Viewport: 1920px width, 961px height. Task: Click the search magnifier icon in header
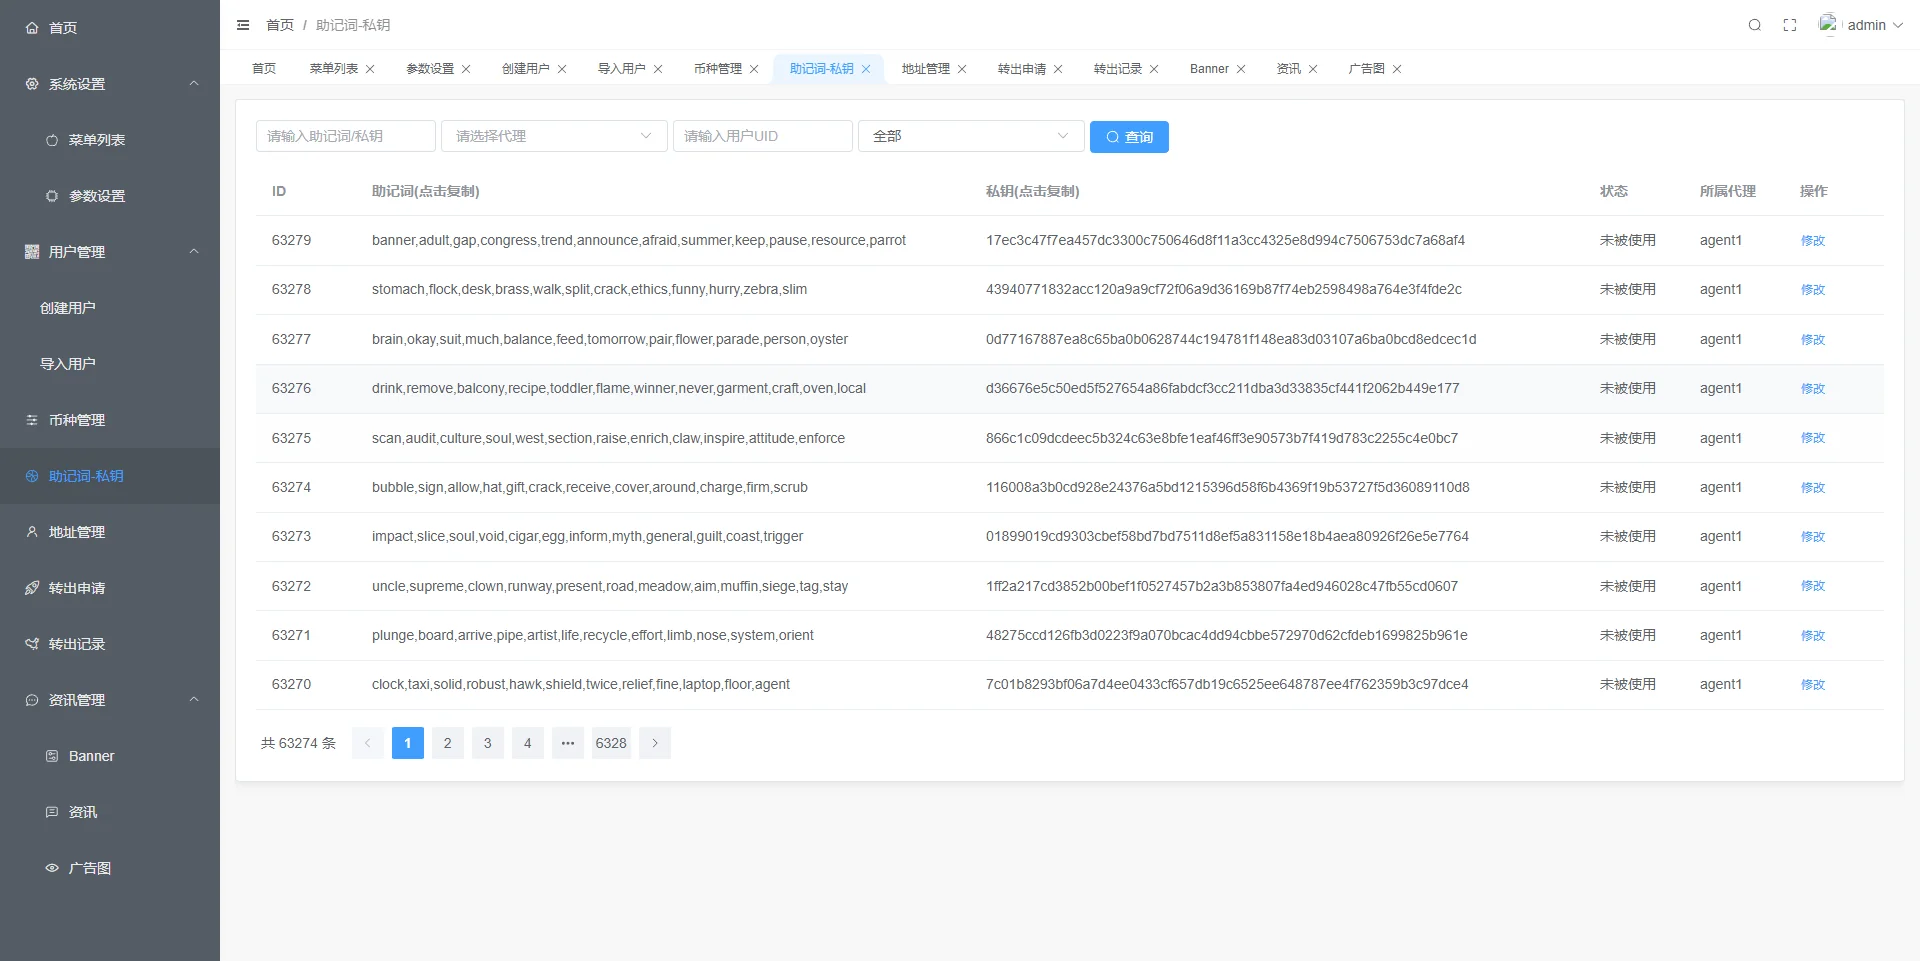tap(1754, 25)
